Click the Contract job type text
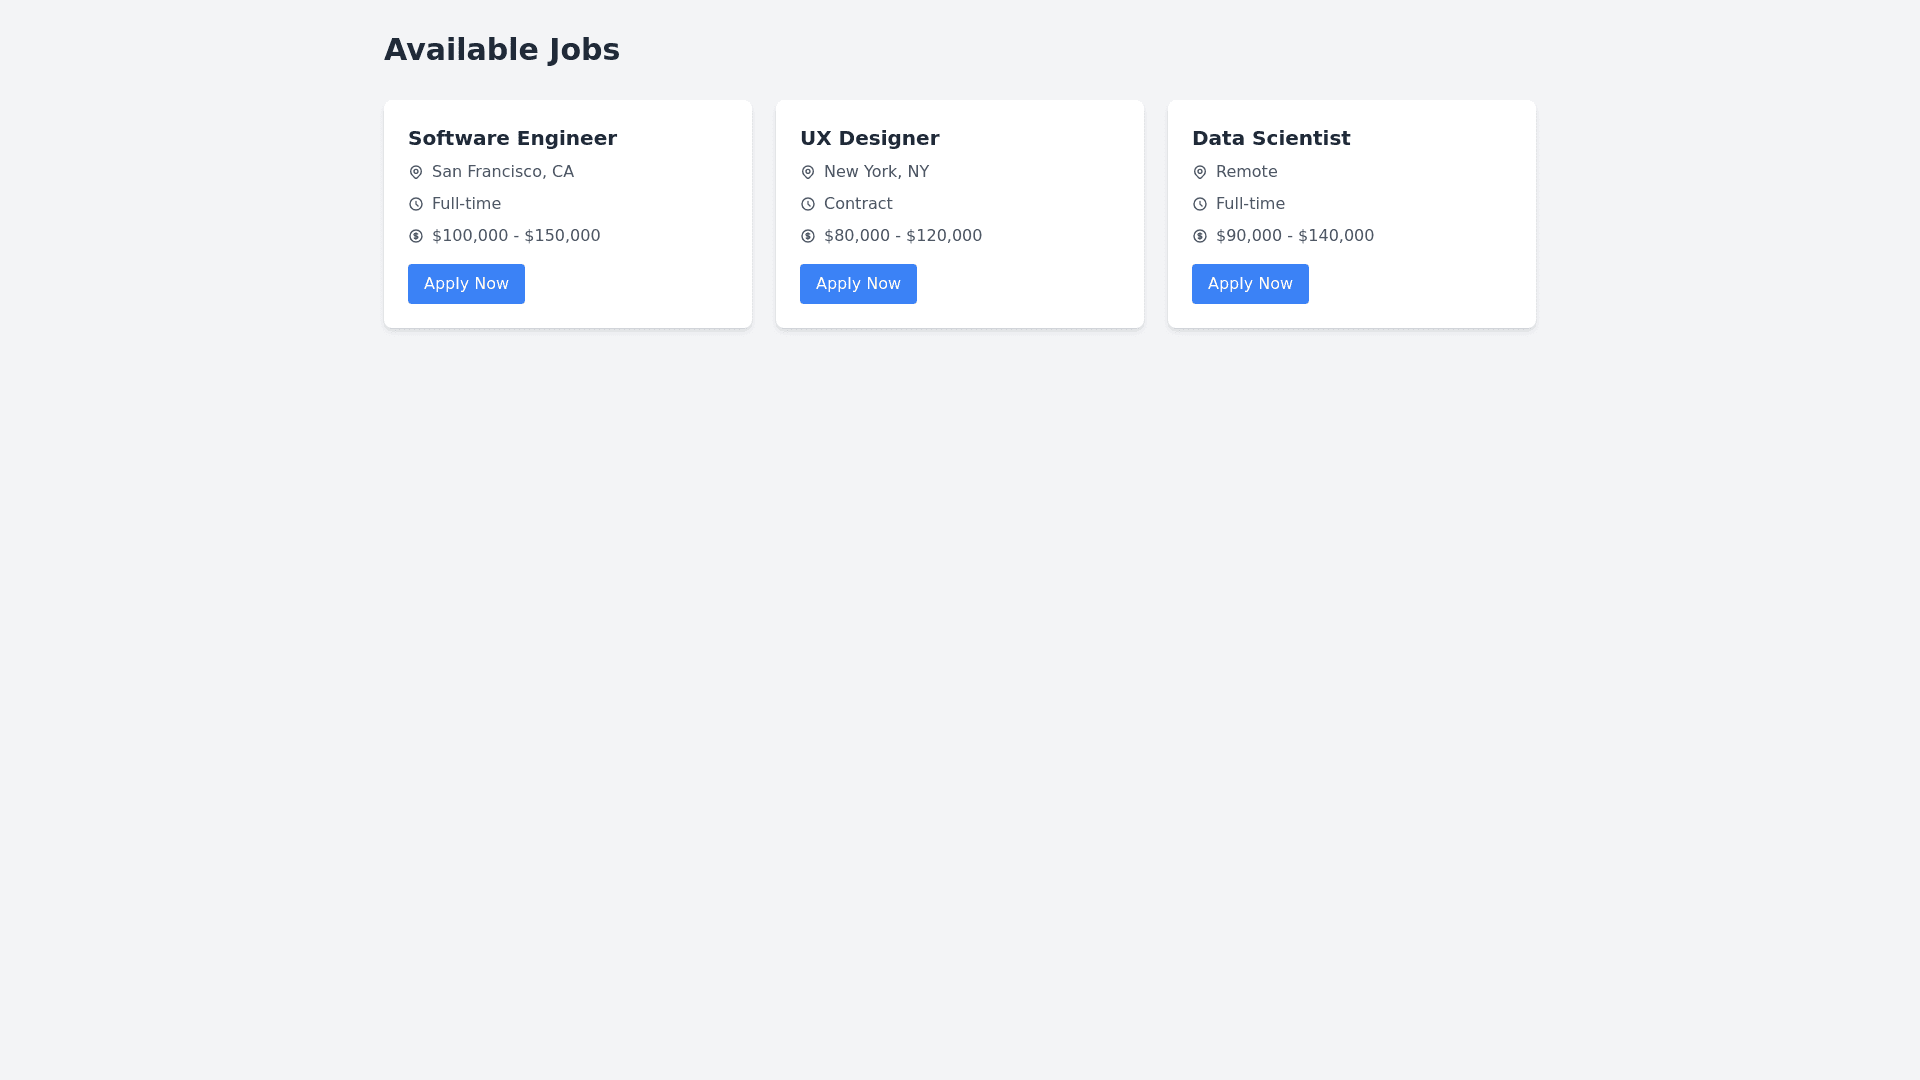The height and width of the screenshot is (1080, 1920). [858, 204]
